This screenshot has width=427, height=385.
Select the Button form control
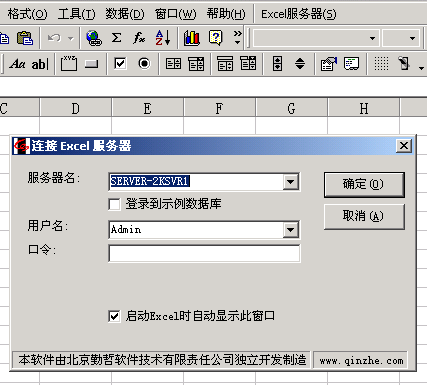click(91, 64)
